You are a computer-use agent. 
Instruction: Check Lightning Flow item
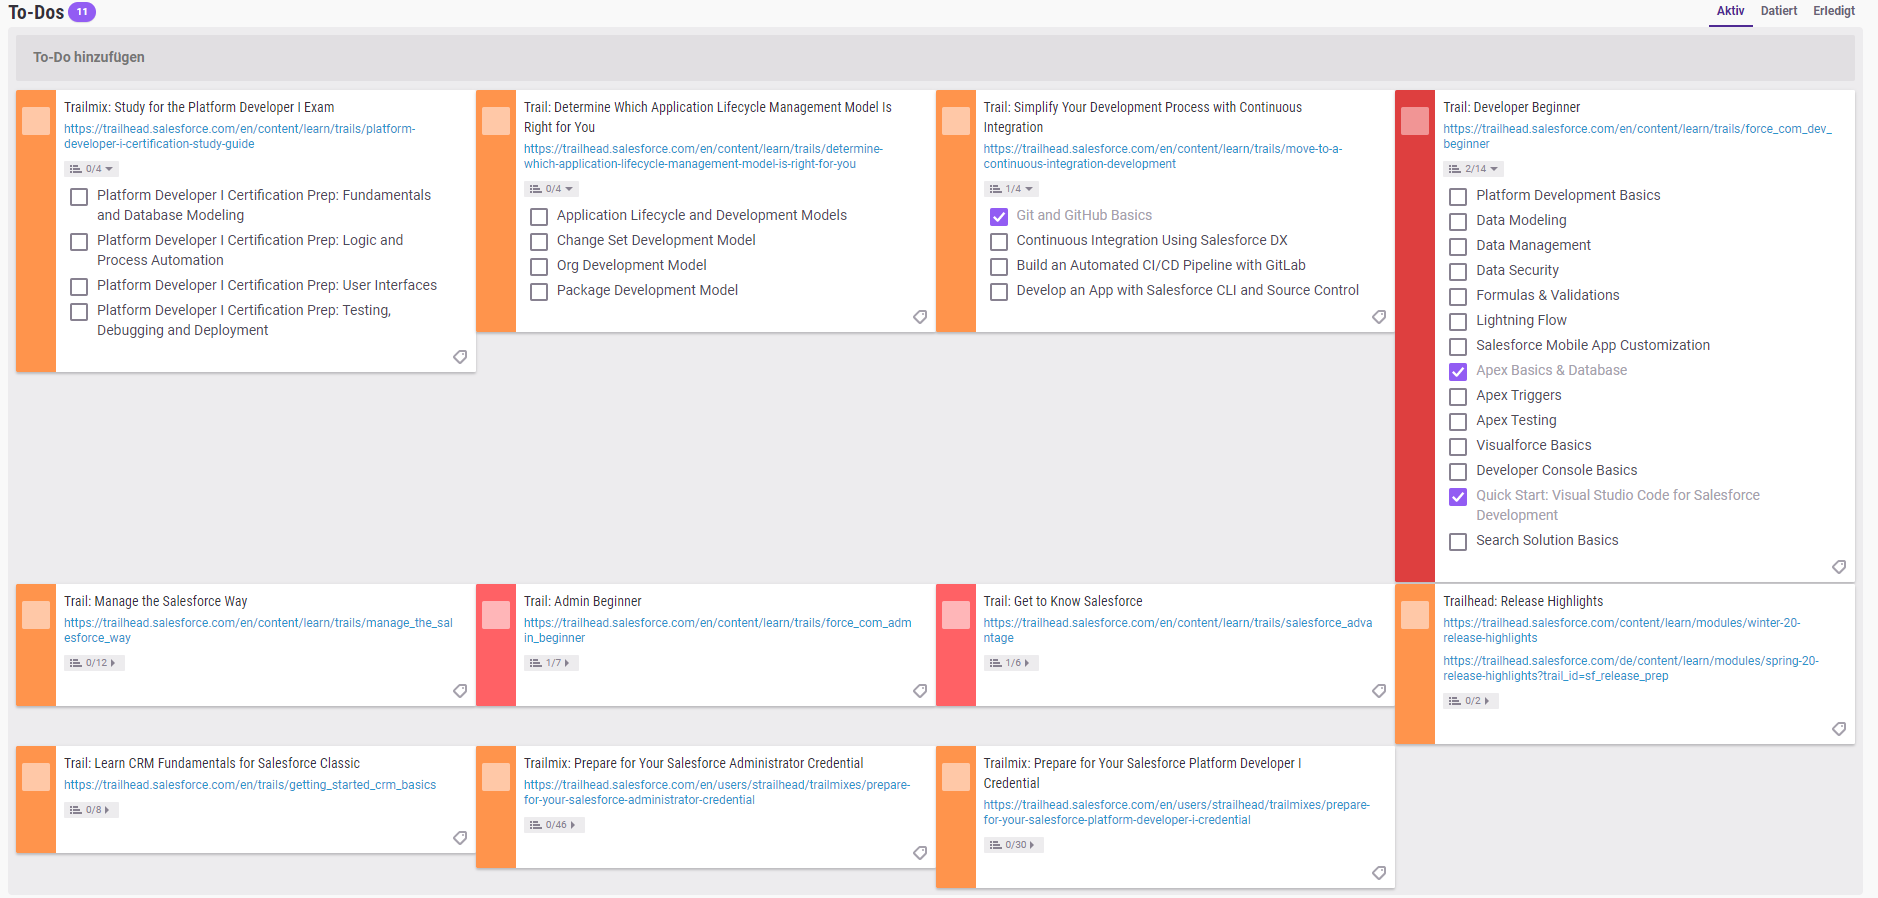coord(1458,322)
